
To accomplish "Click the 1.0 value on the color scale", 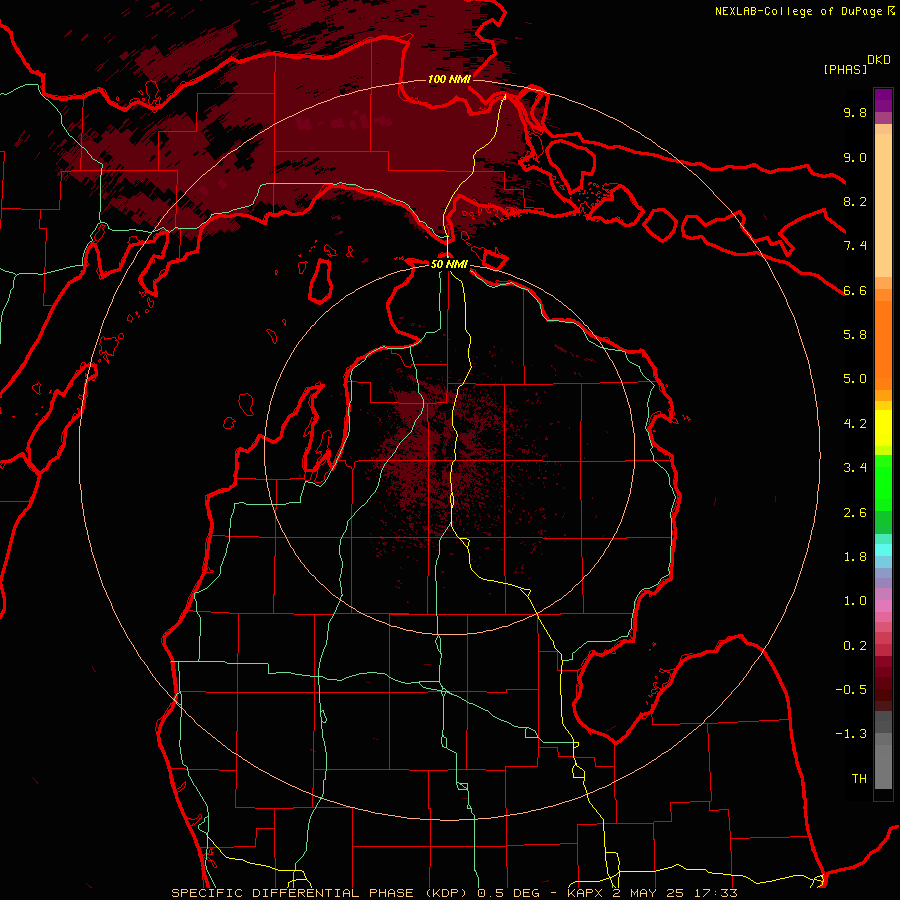I will tap(855, 601).
